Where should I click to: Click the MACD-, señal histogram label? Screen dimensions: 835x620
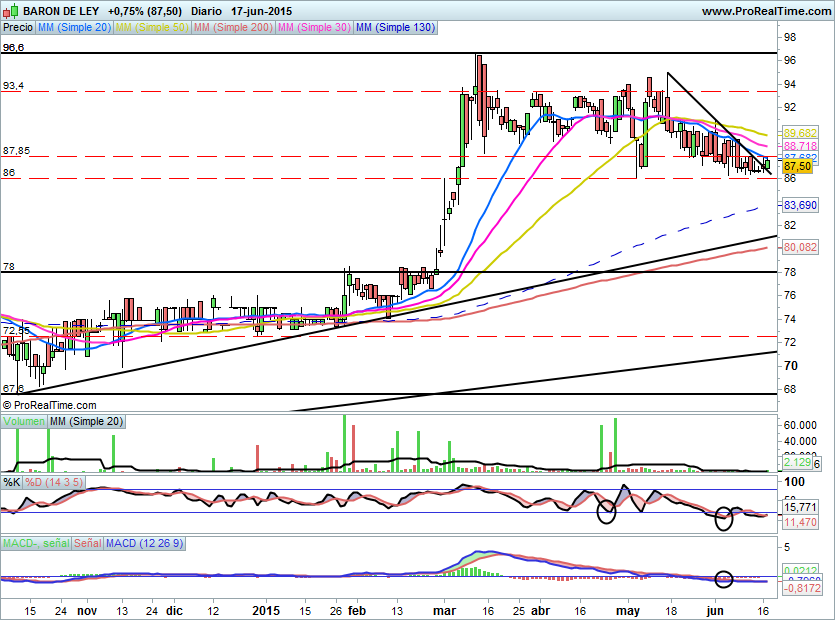tap(36, 543)
